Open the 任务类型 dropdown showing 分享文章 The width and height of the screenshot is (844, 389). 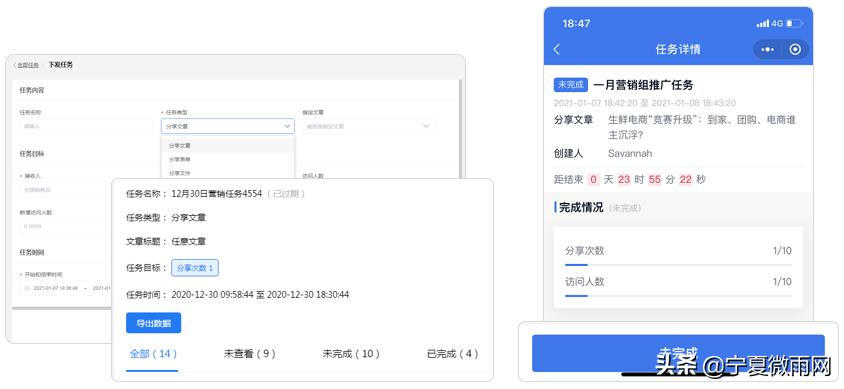(228, 126)
